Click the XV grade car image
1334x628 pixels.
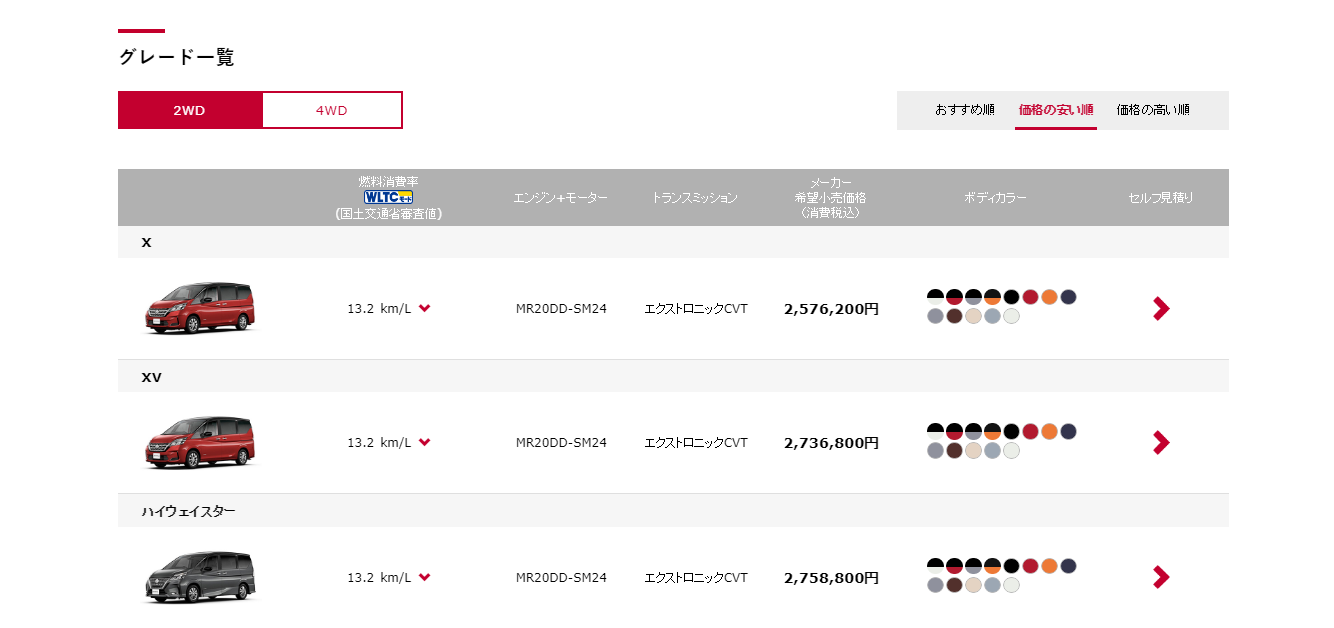199,441
